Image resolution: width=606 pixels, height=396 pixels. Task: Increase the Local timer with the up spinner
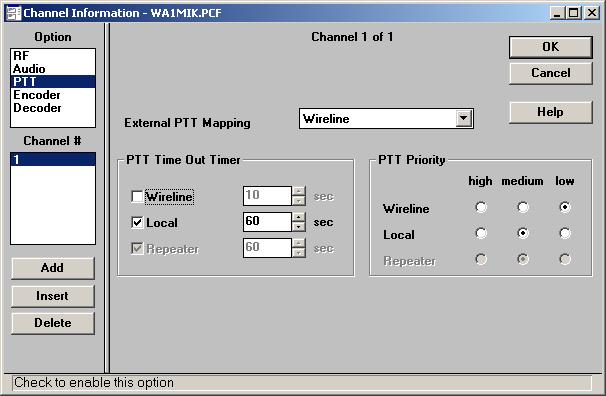298,217
